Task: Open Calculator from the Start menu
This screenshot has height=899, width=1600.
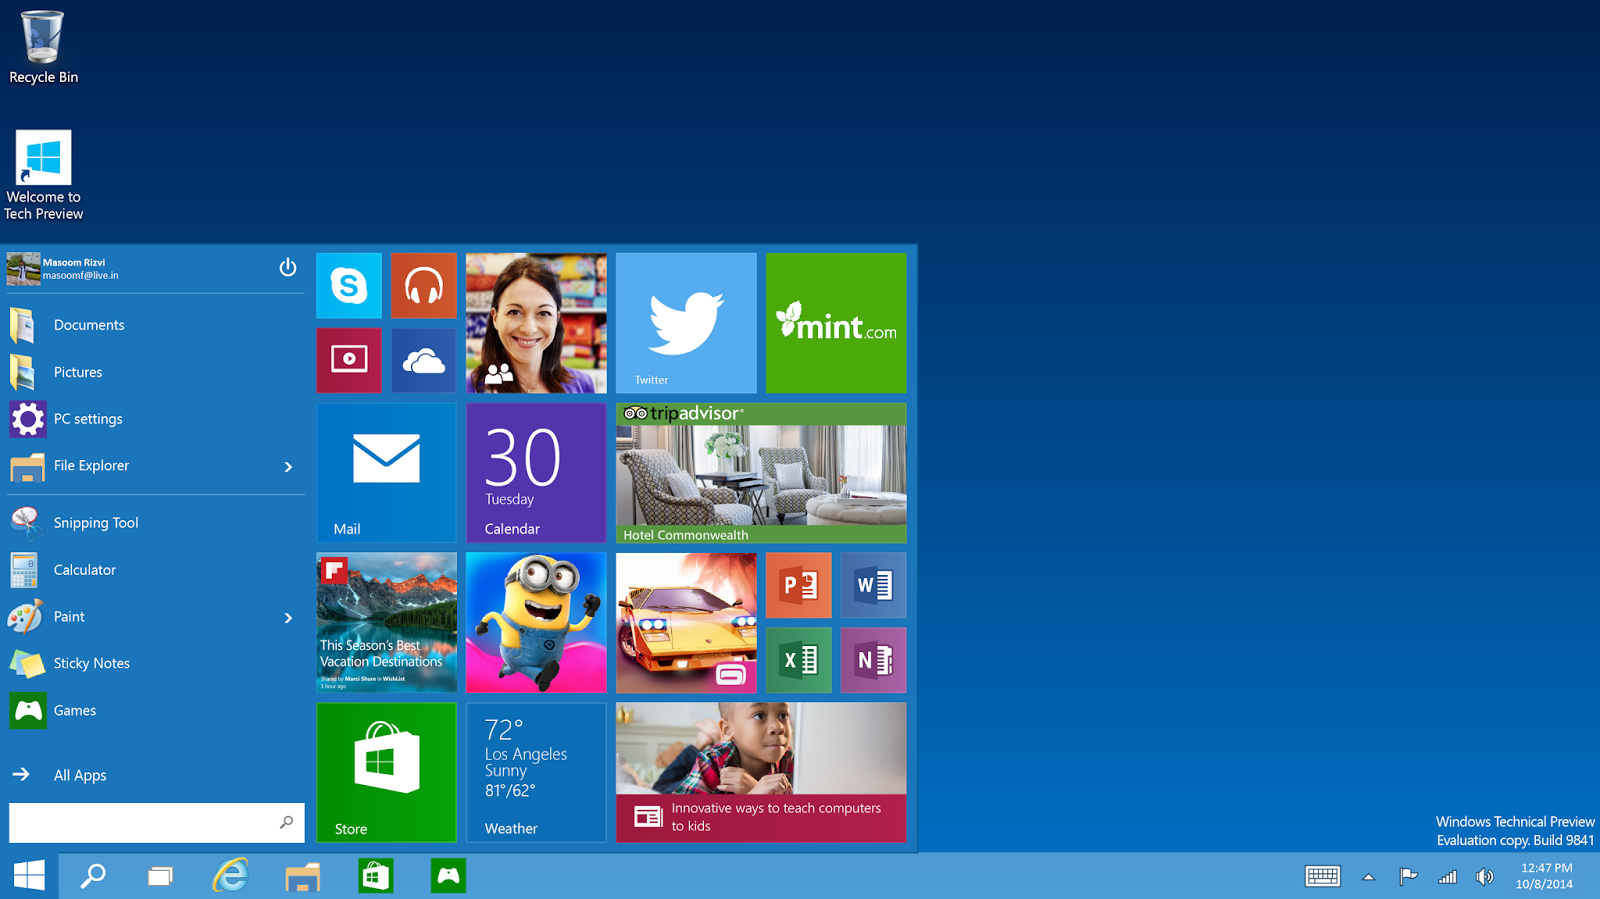Action: click(x=155, y=570)
